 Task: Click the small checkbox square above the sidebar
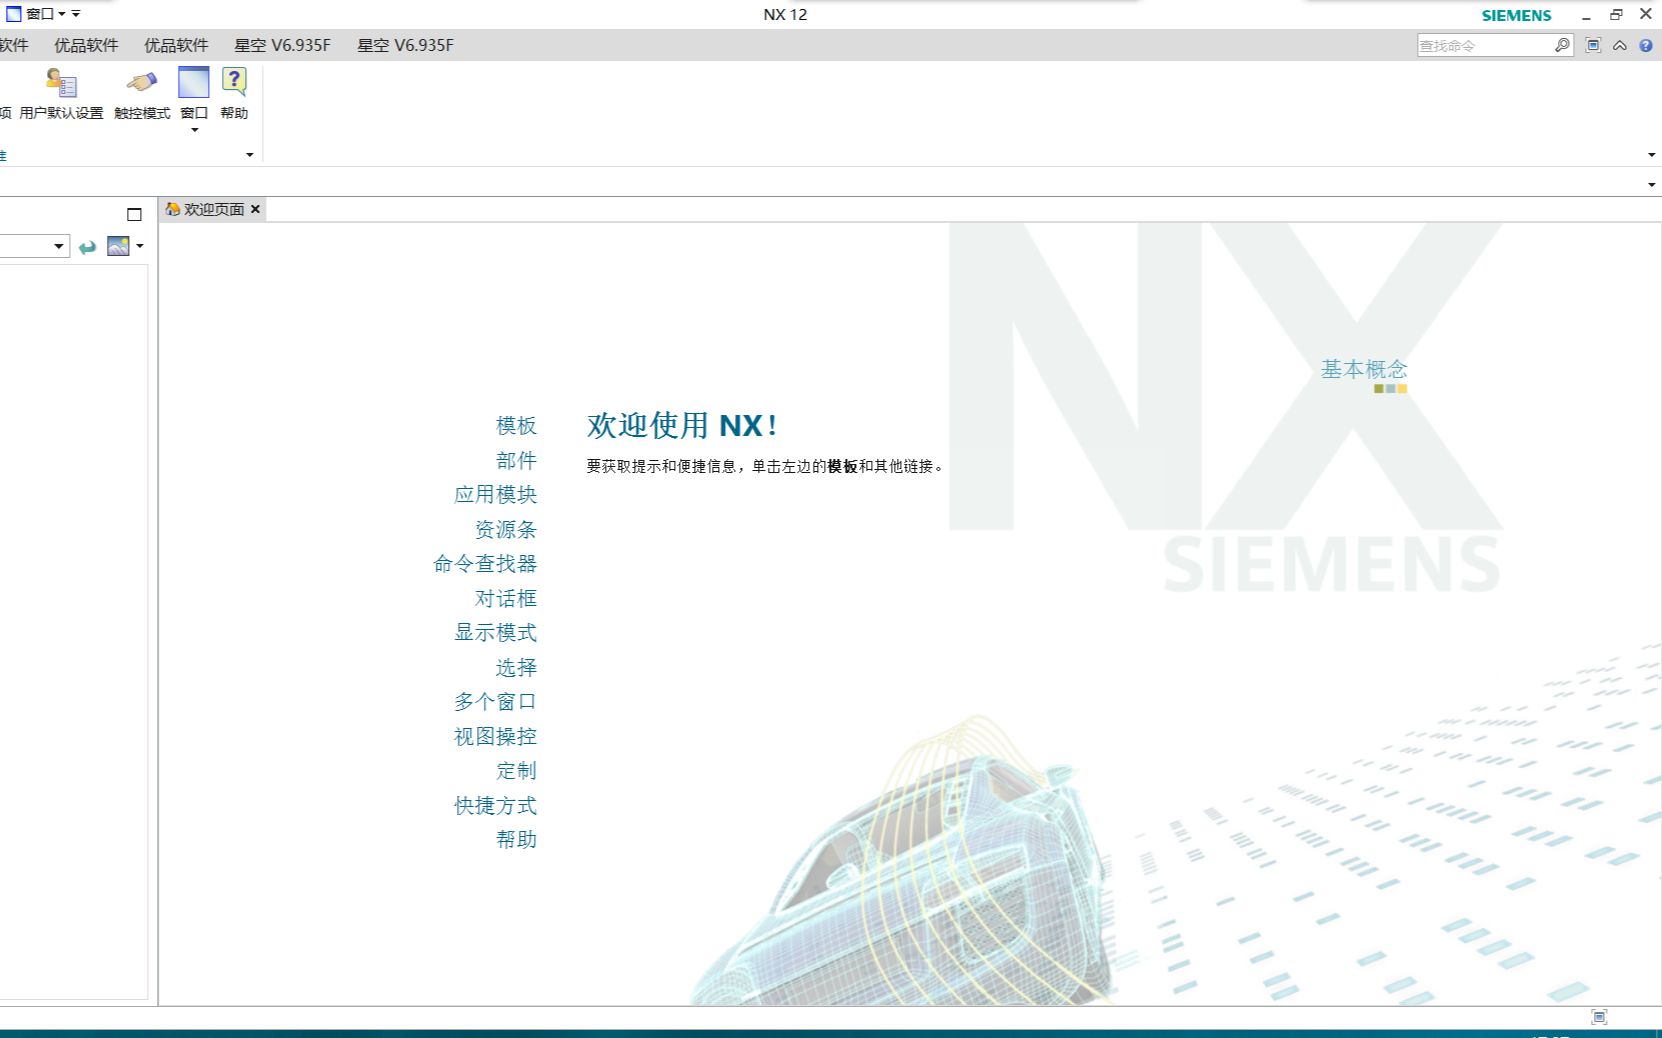click(136, 214)
